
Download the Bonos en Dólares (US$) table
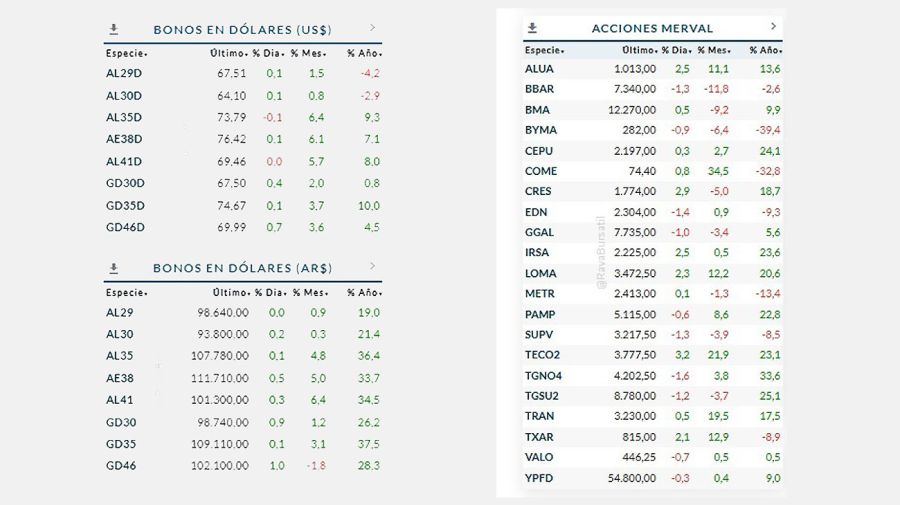[114, 29]
